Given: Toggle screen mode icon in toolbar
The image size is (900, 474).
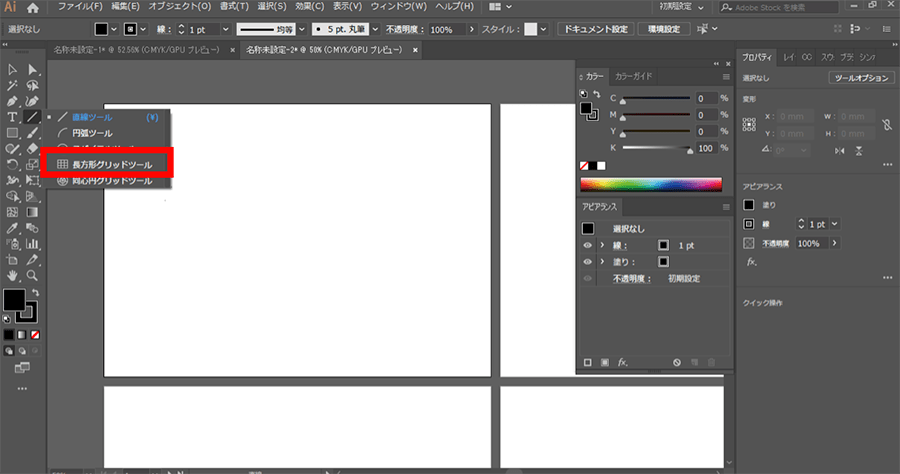Looking at the screenshot, I should pos(22,368).
